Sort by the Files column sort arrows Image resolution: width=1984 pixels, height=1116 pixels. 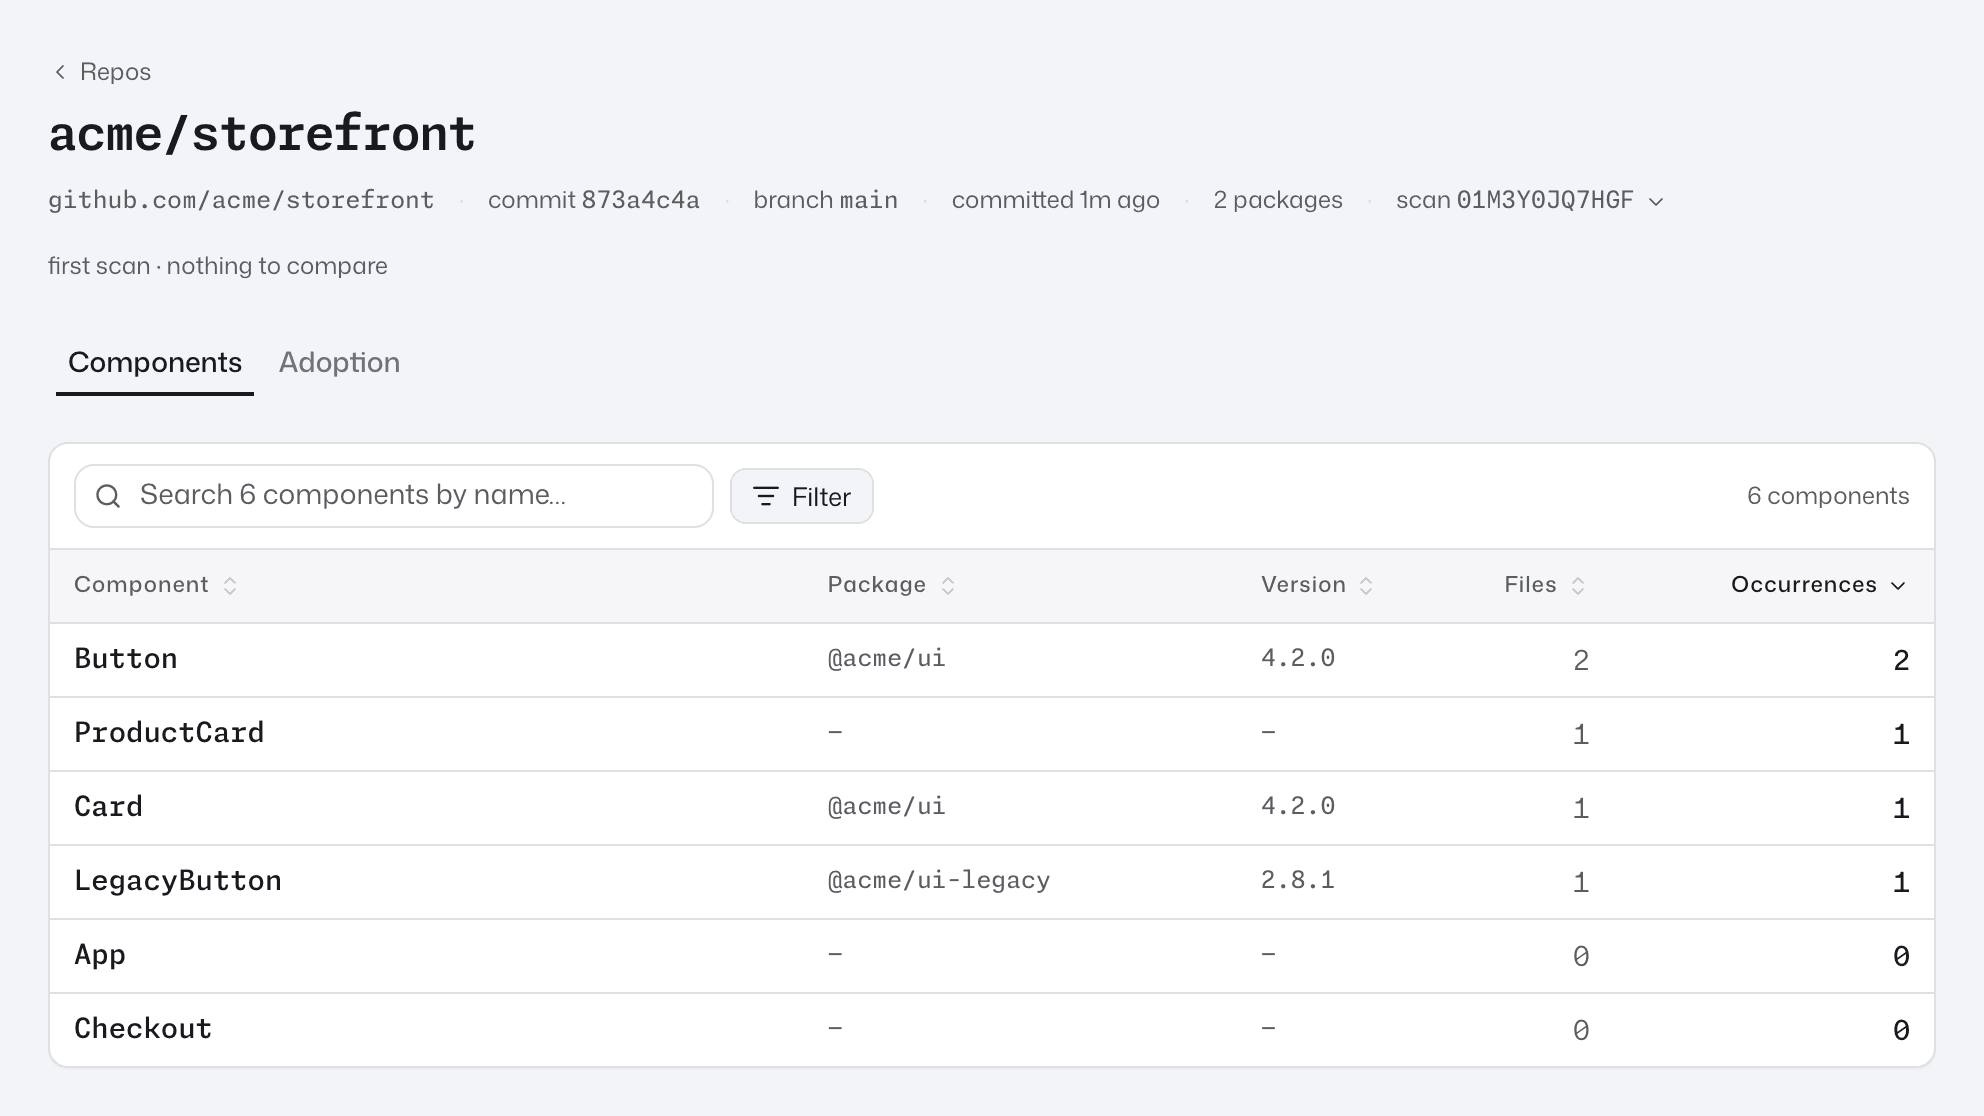[1578, 586]
